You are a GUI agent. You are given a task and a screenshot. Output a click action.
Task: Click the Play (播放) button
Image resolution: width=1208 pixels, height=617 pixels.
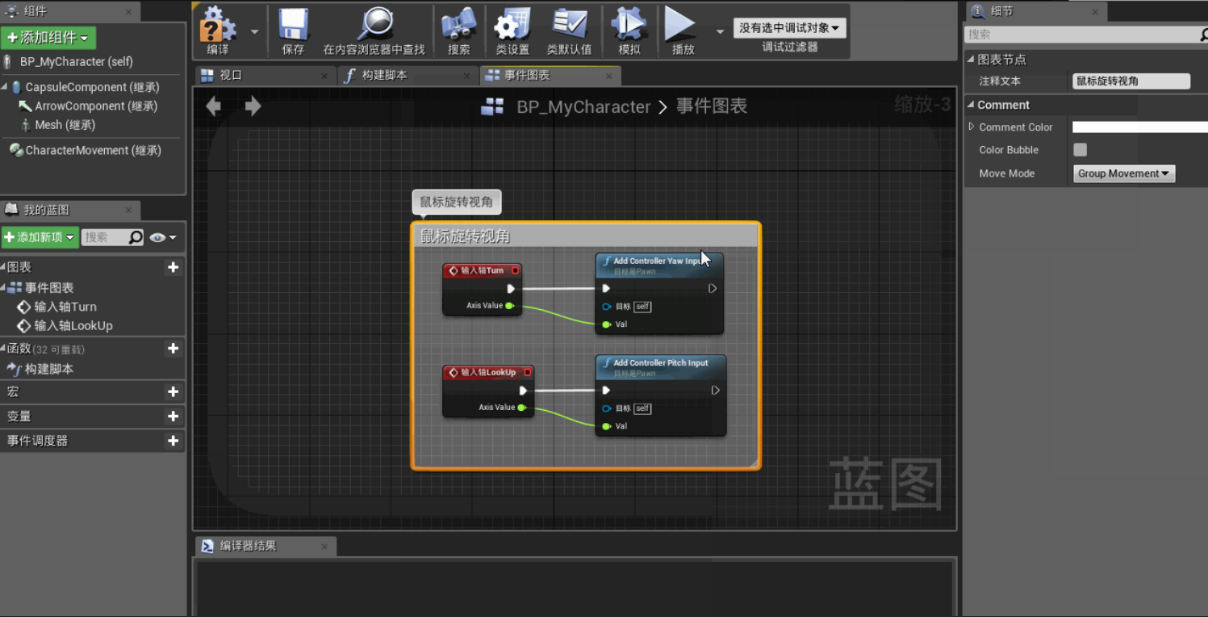click(682, 24)
